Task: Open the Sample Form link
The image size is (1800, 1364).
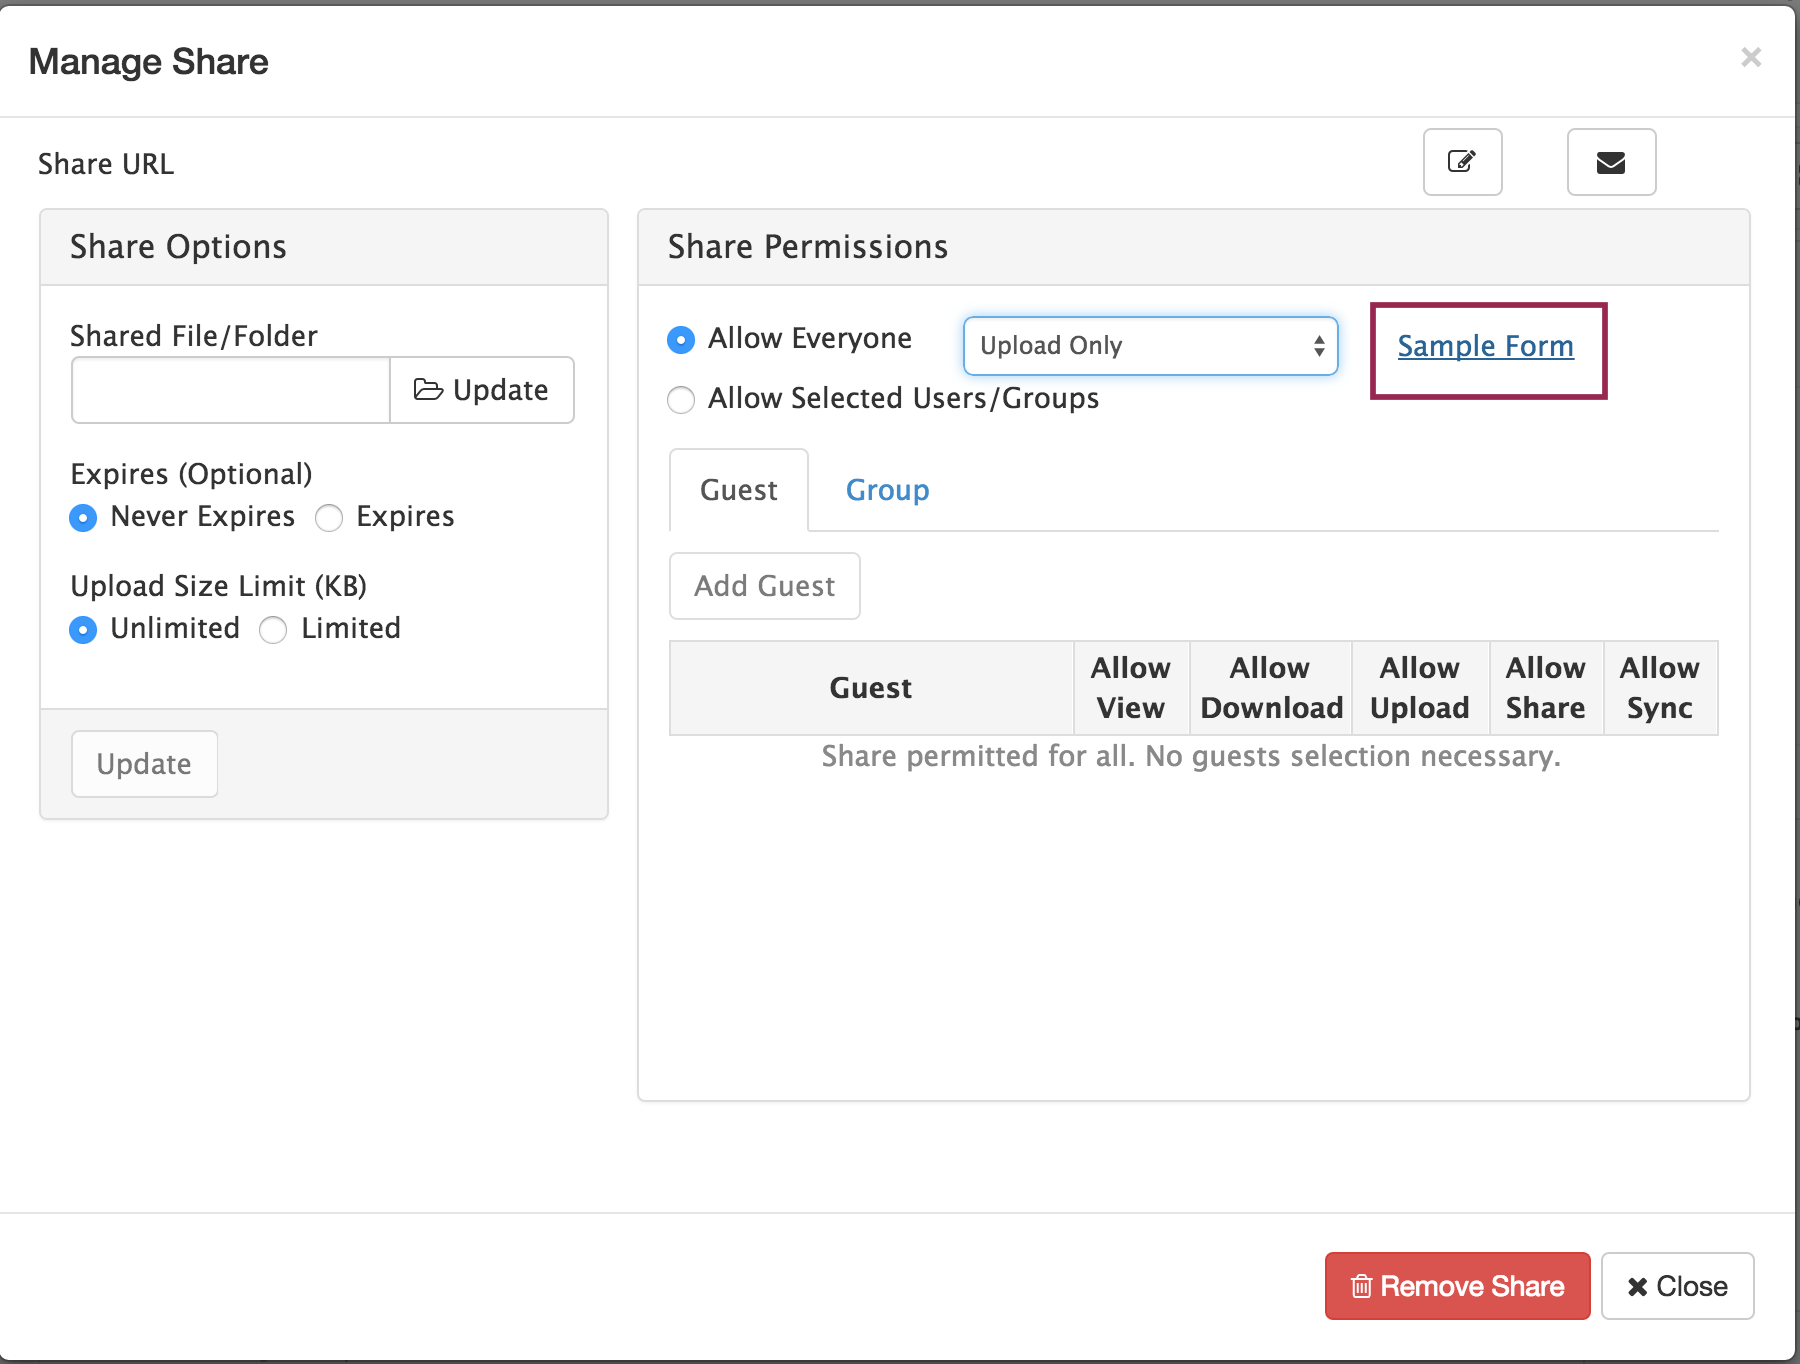Action: (1485, 346)
